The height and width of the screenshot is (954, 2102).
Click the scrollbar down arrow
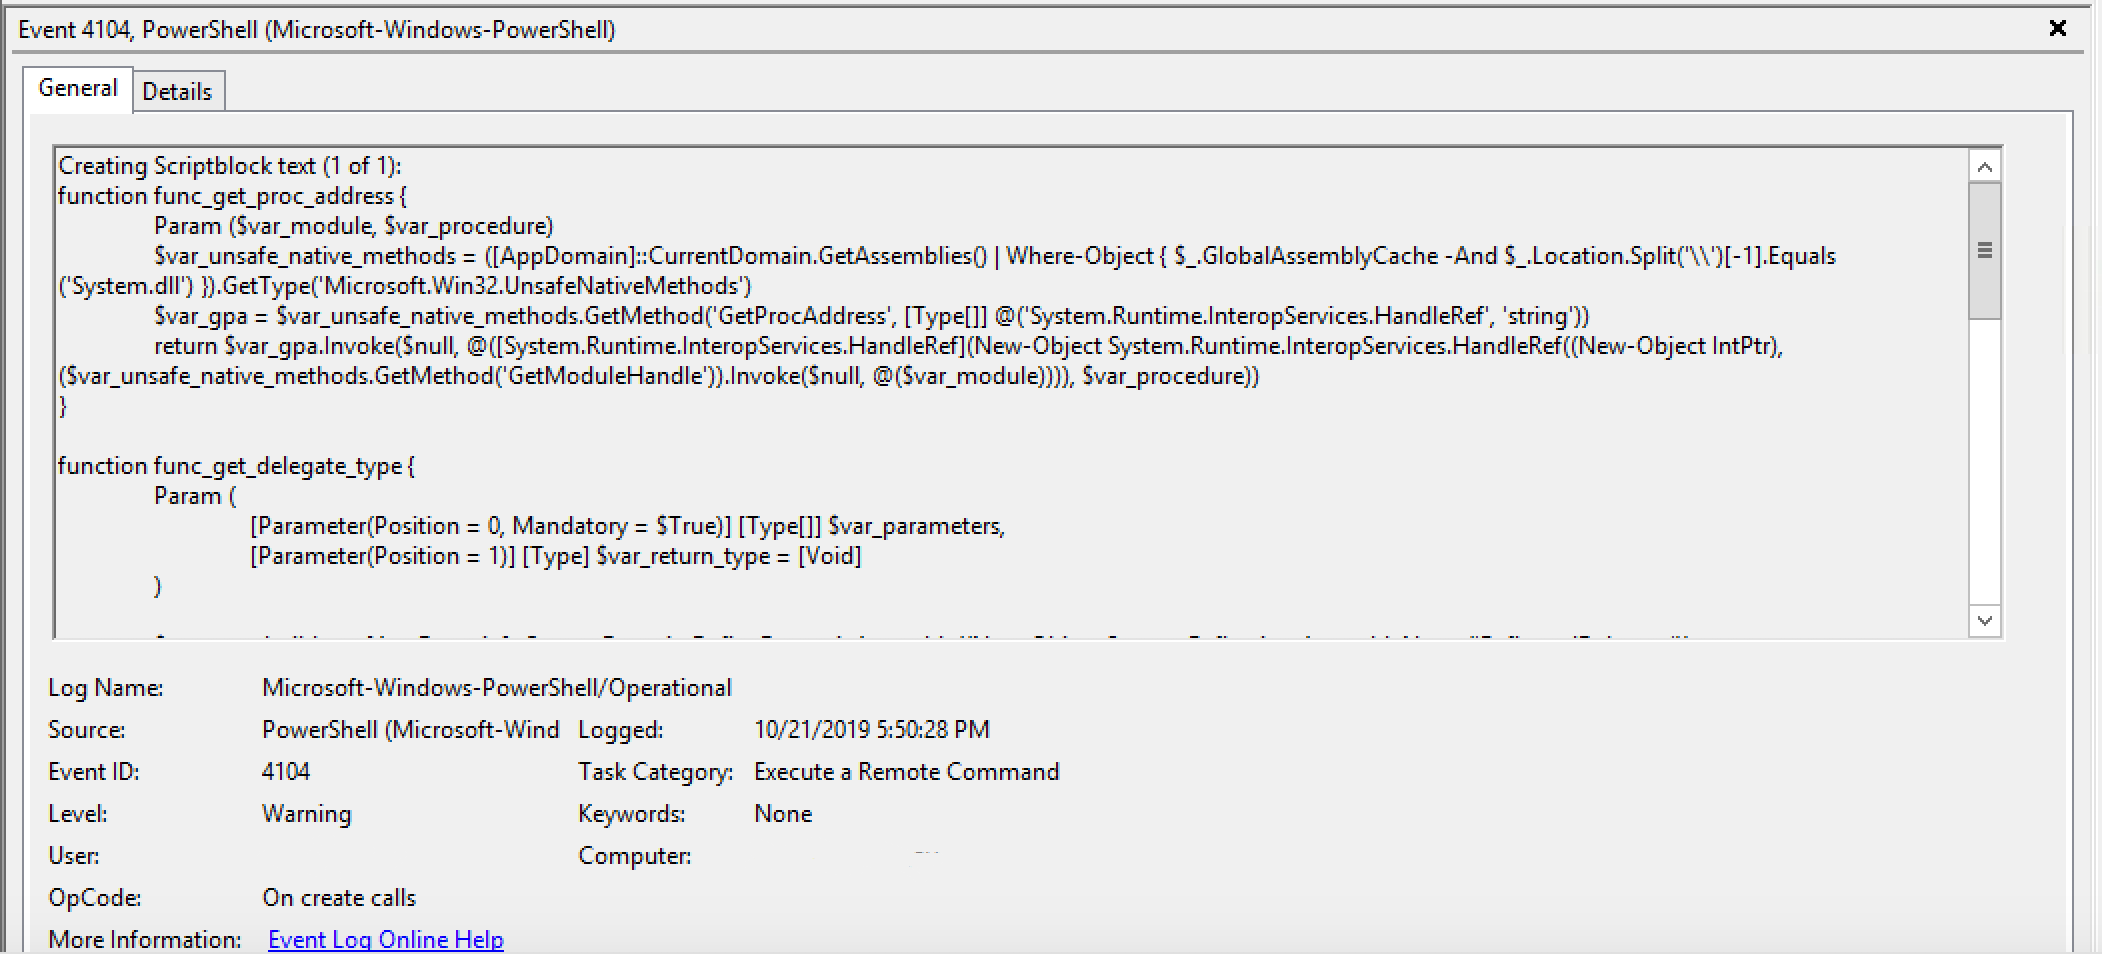point(1984,620)
